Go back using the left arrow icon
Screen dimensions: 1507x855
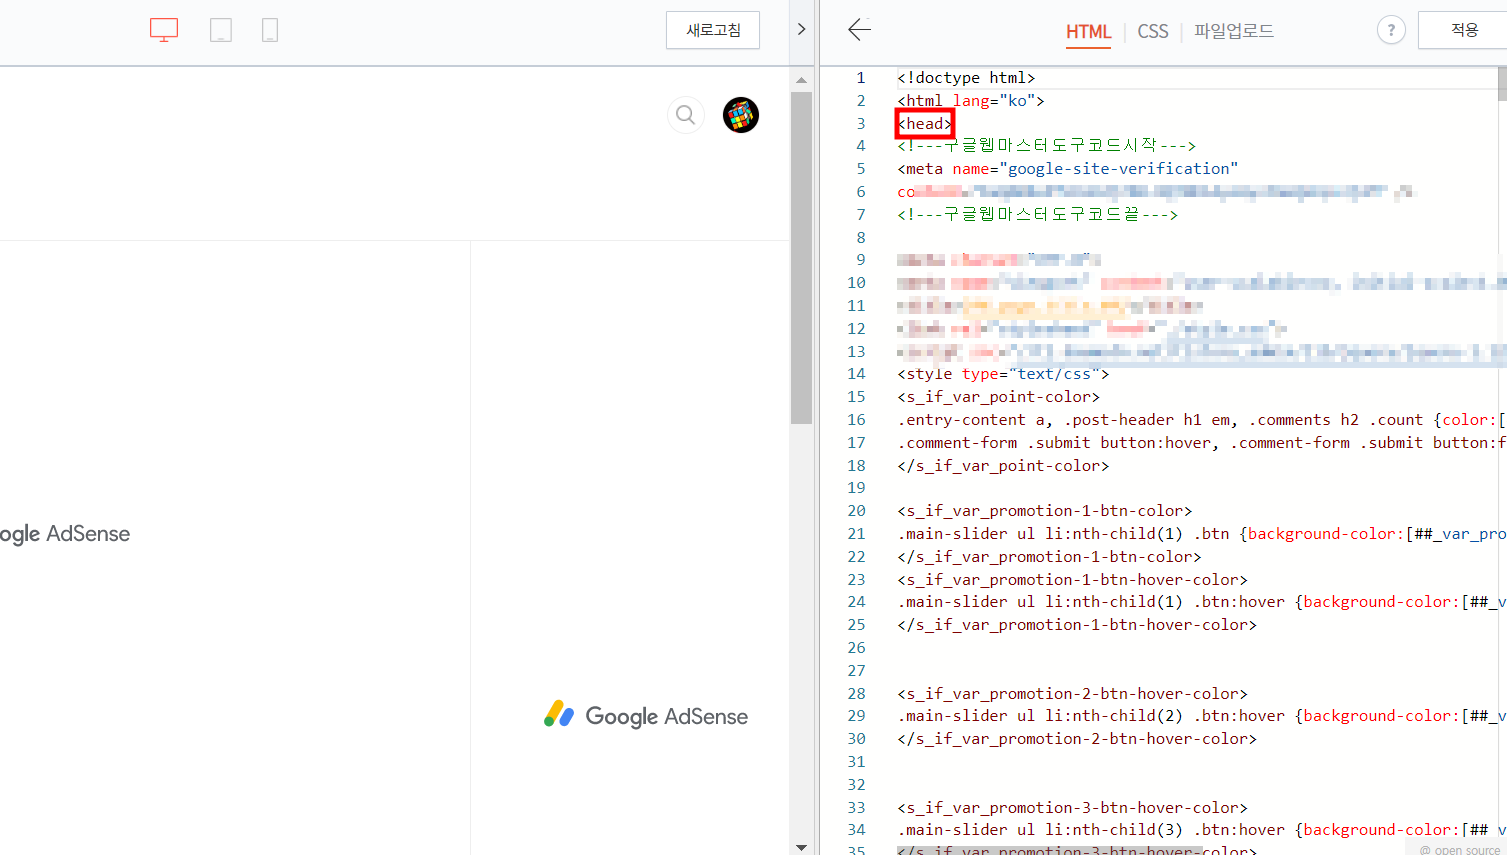[x=859, y=30]
